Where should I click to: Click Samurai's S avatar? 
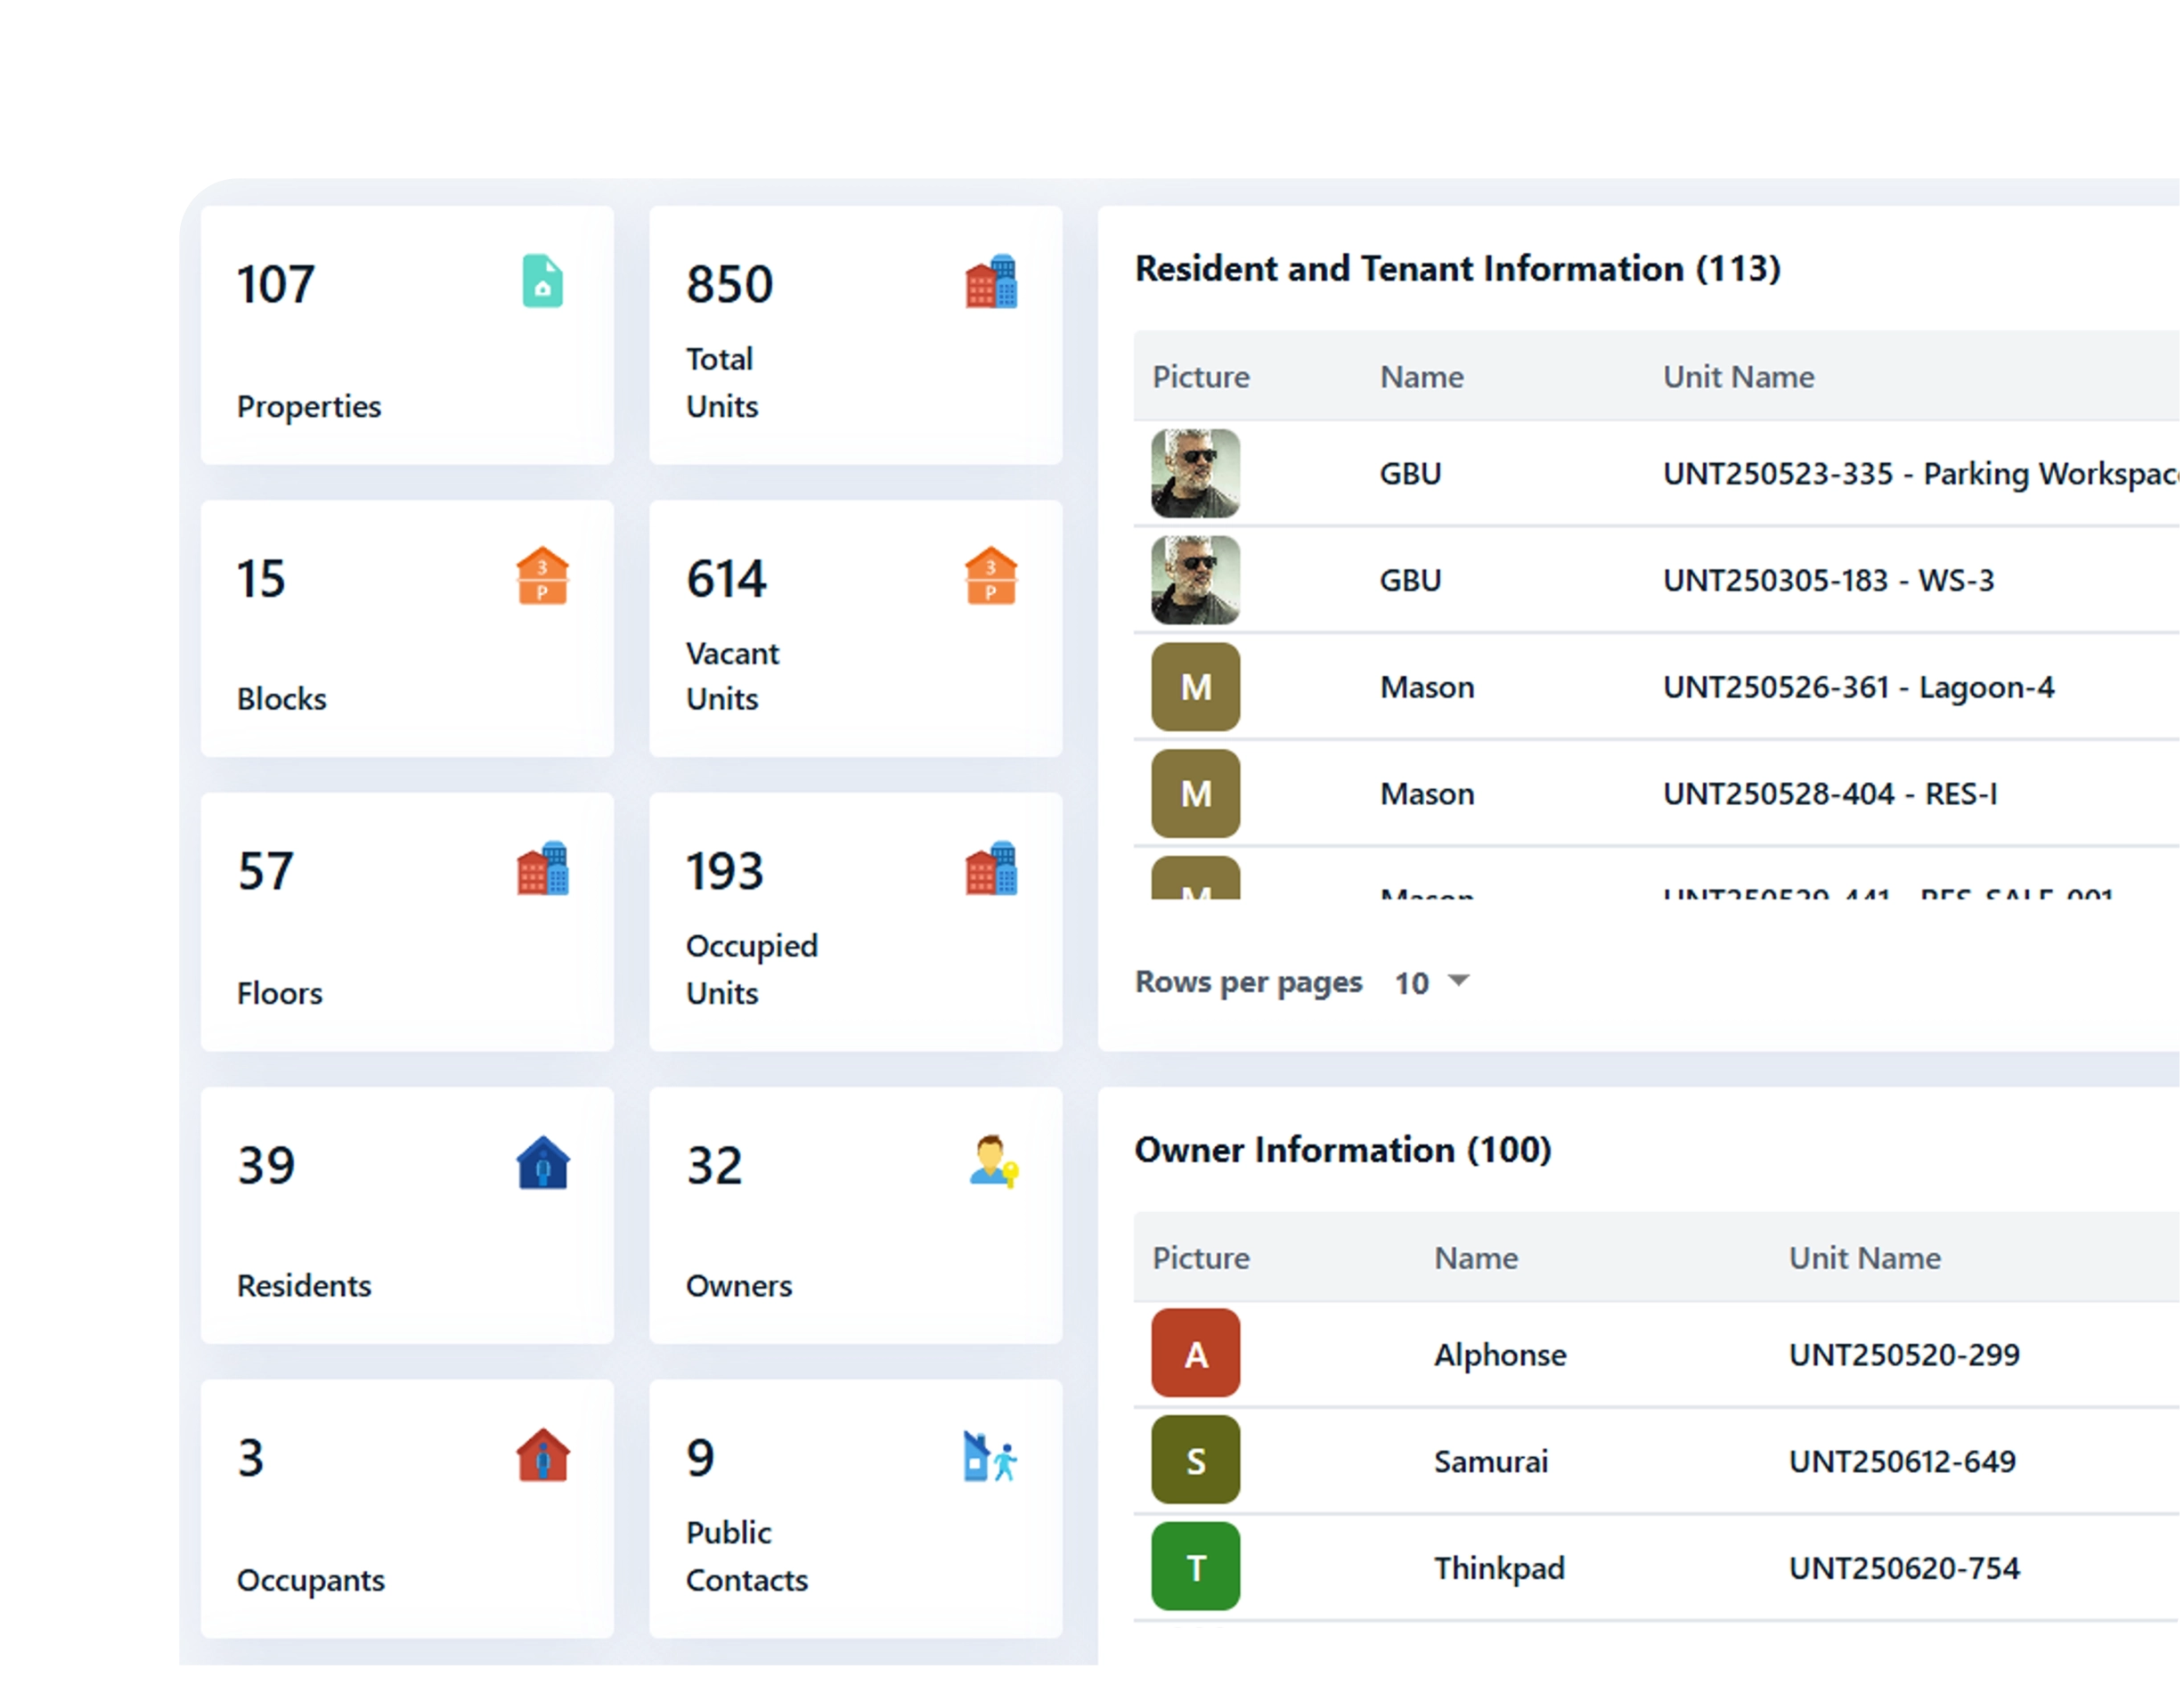1194,1461
